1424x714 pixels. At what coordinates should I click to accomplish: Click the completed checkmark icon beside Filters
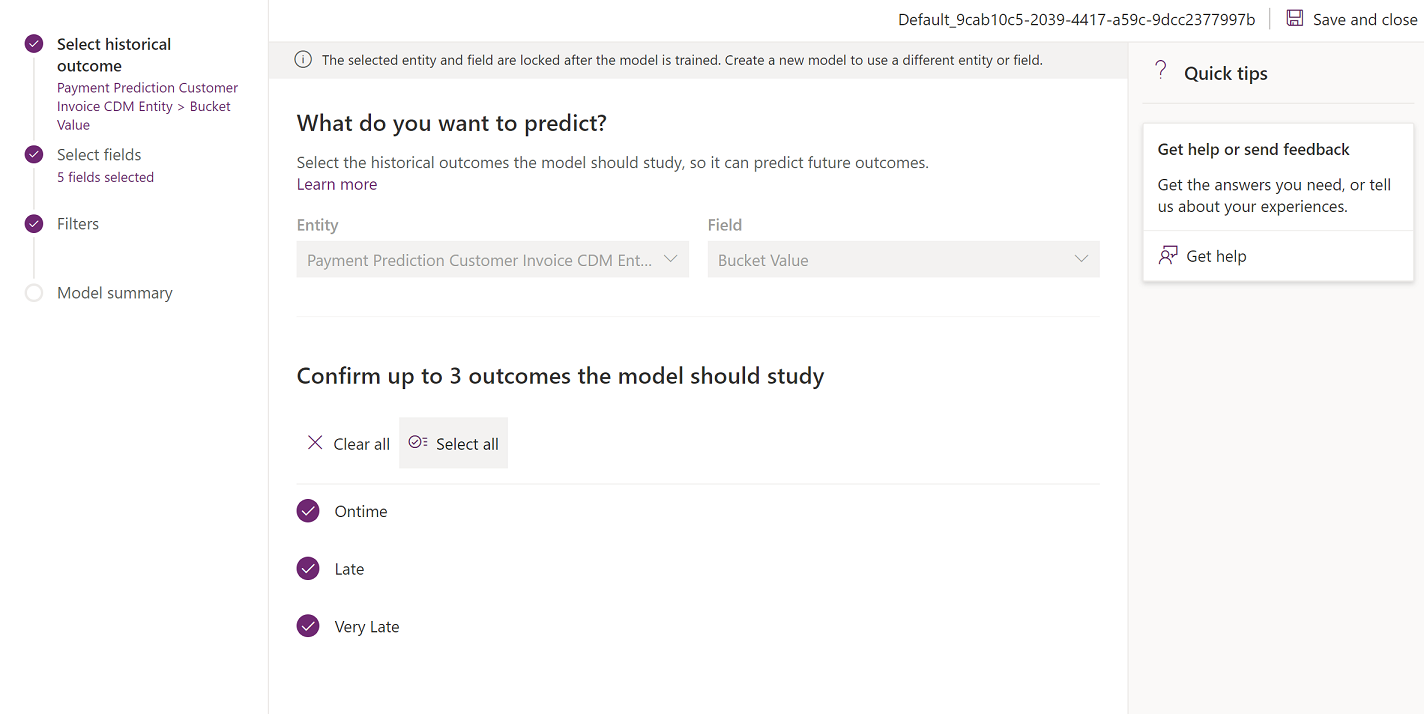[x=34, y=224]
